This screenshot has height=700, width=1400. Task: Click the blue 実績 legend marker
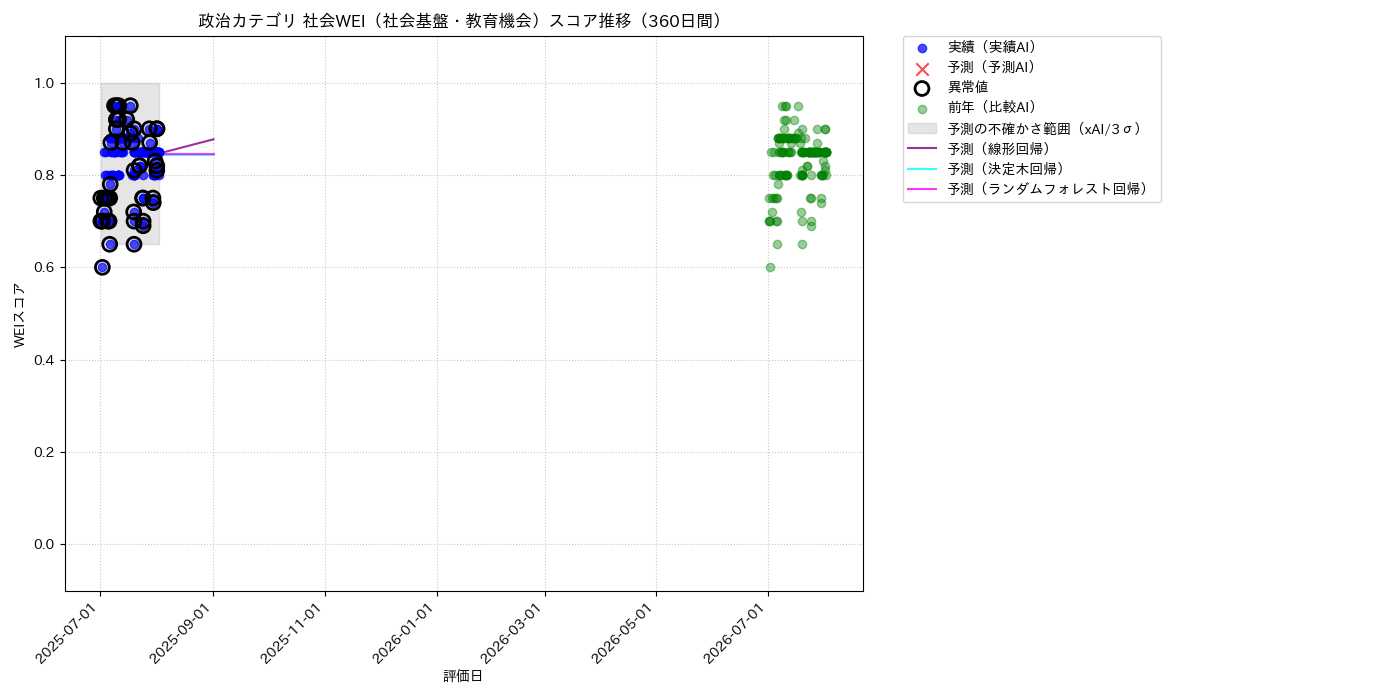pyautogui.click(x=922, y=48)
